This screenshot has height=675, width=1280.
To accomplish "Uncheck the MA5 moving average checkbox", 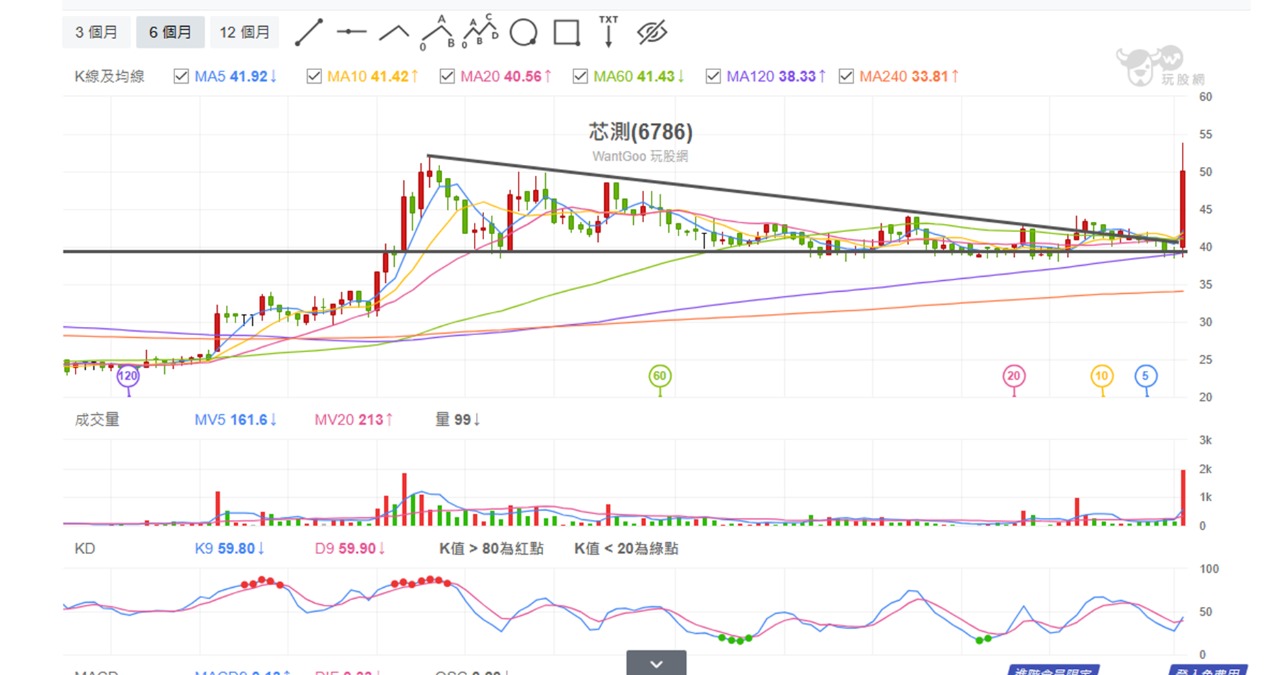I will coord(181,76).
